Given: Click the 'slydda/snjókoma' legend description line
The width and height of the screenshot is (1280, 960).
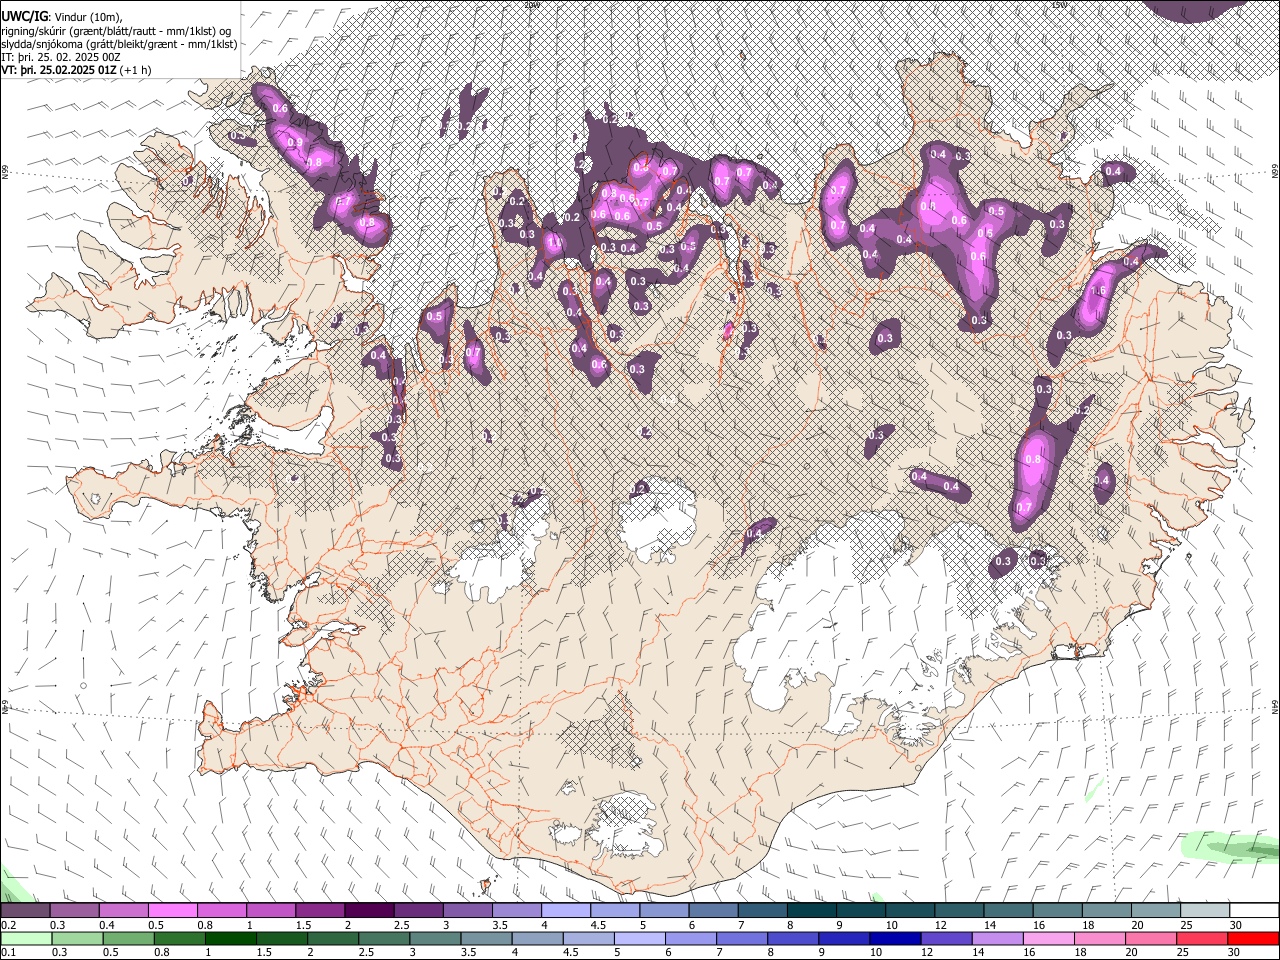Looking at the screenshot, I should point(119,44).
